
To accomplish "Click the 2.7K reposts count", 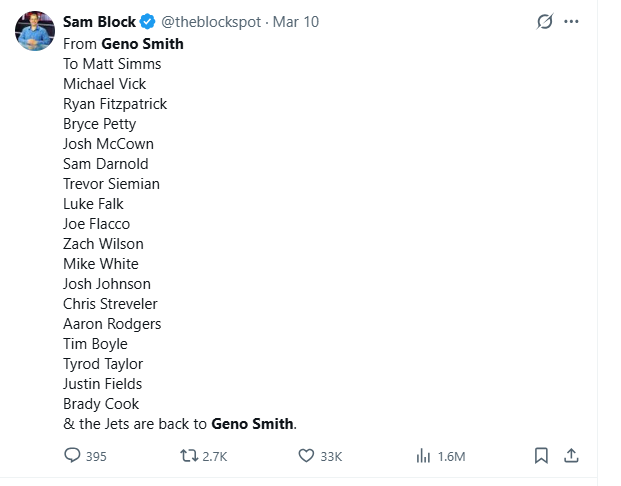I will pos(215,456).
